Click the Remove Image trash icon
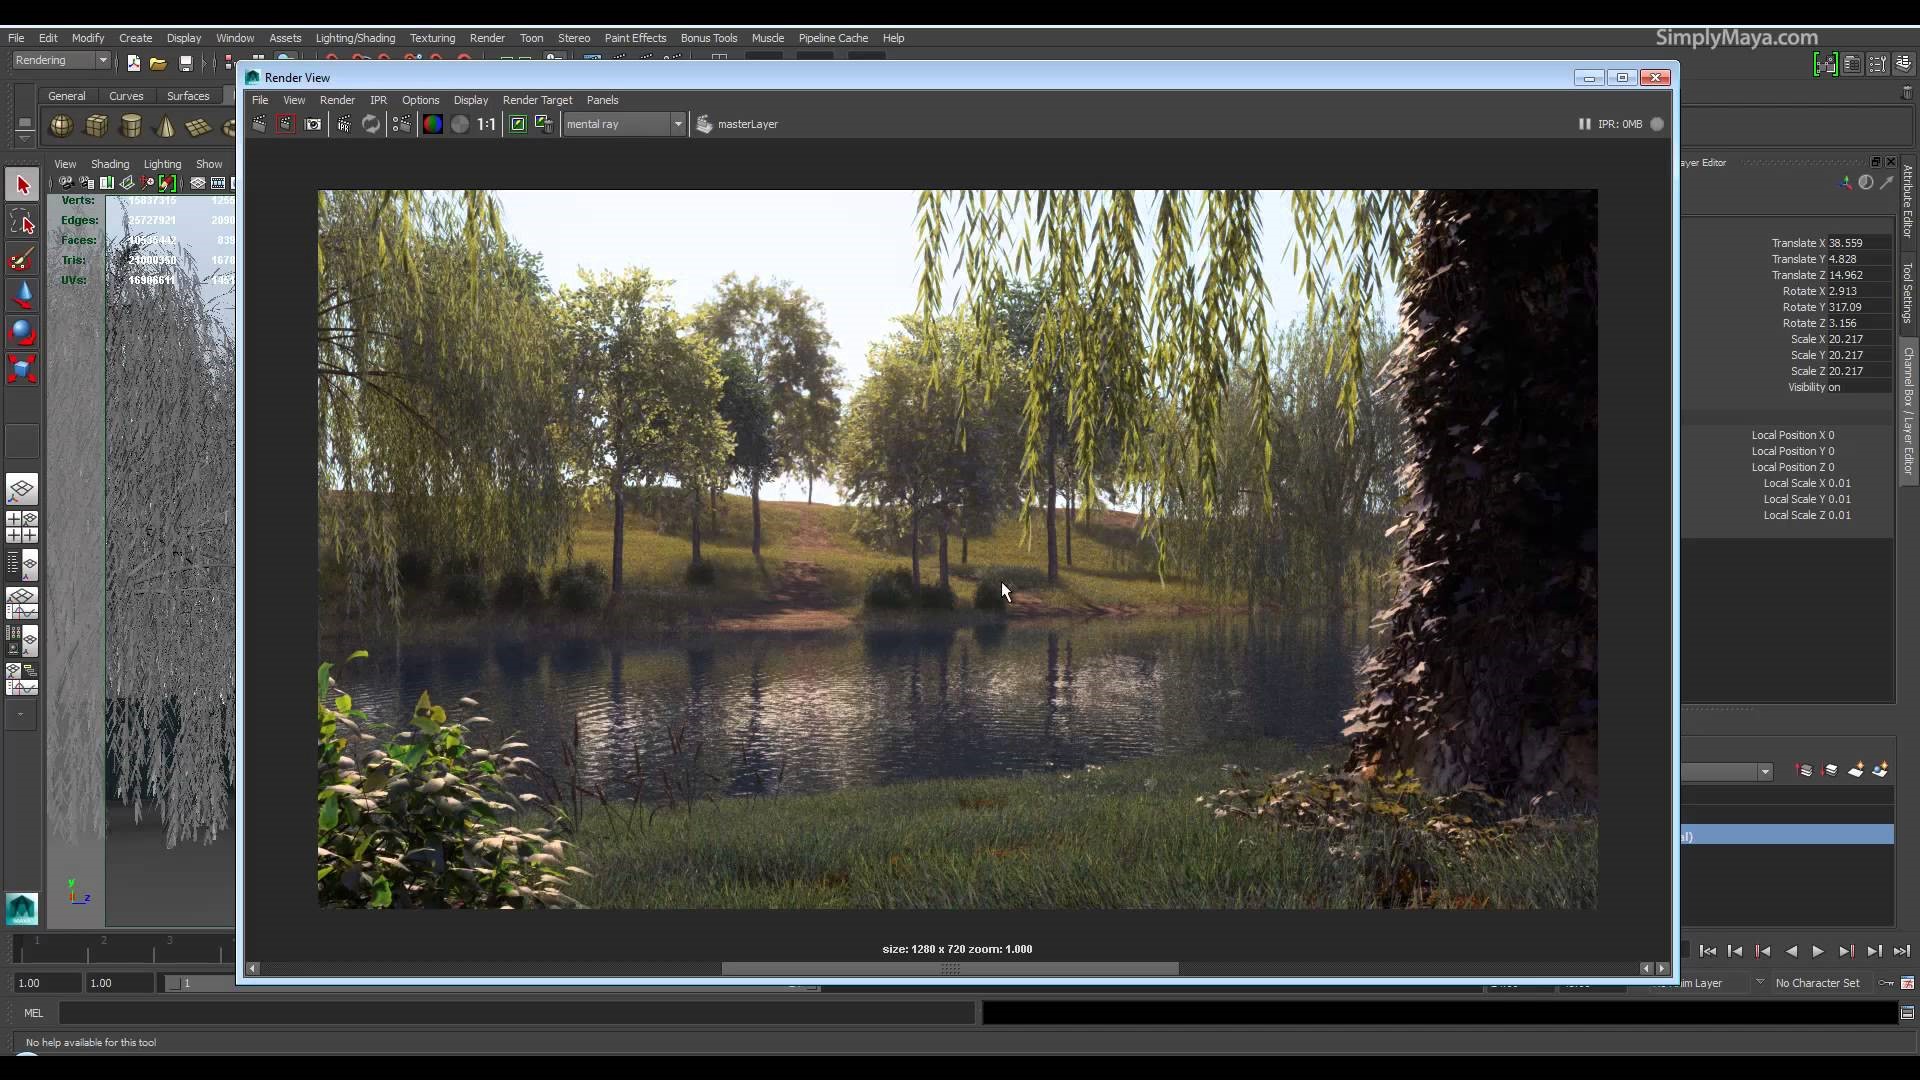 point(543,124)
